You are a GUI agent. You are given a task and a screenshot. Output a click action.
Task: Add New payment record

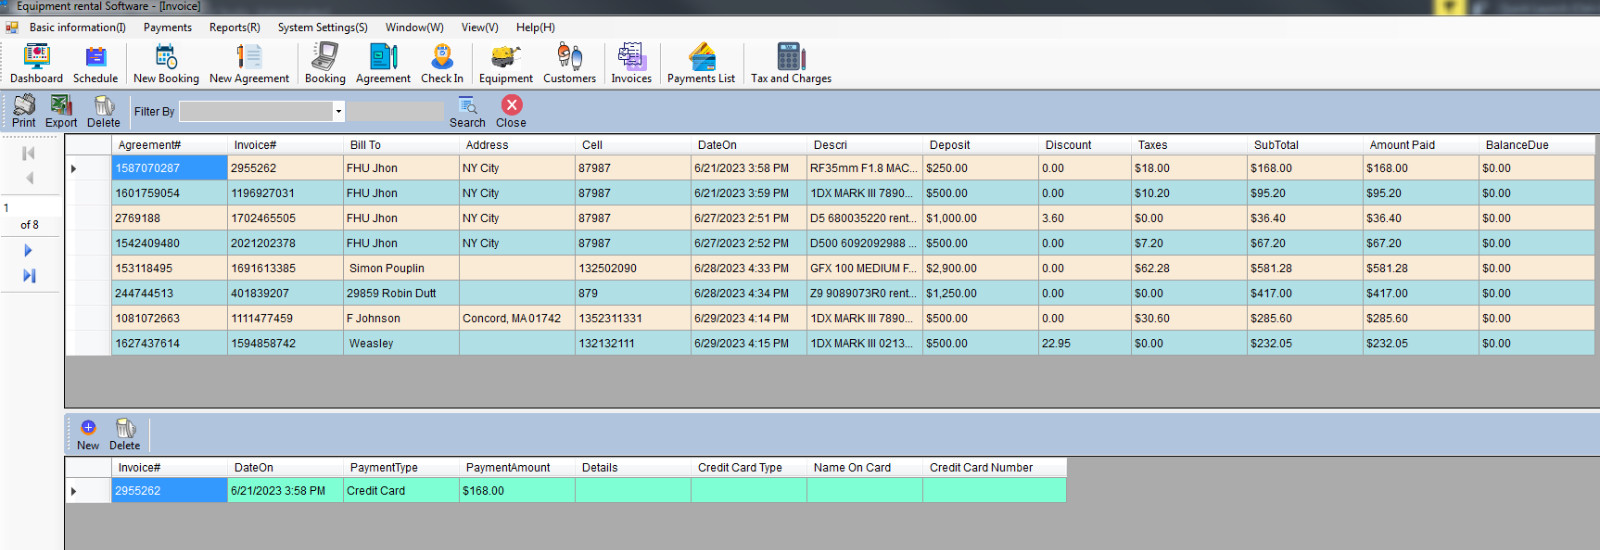coord(88,435)
